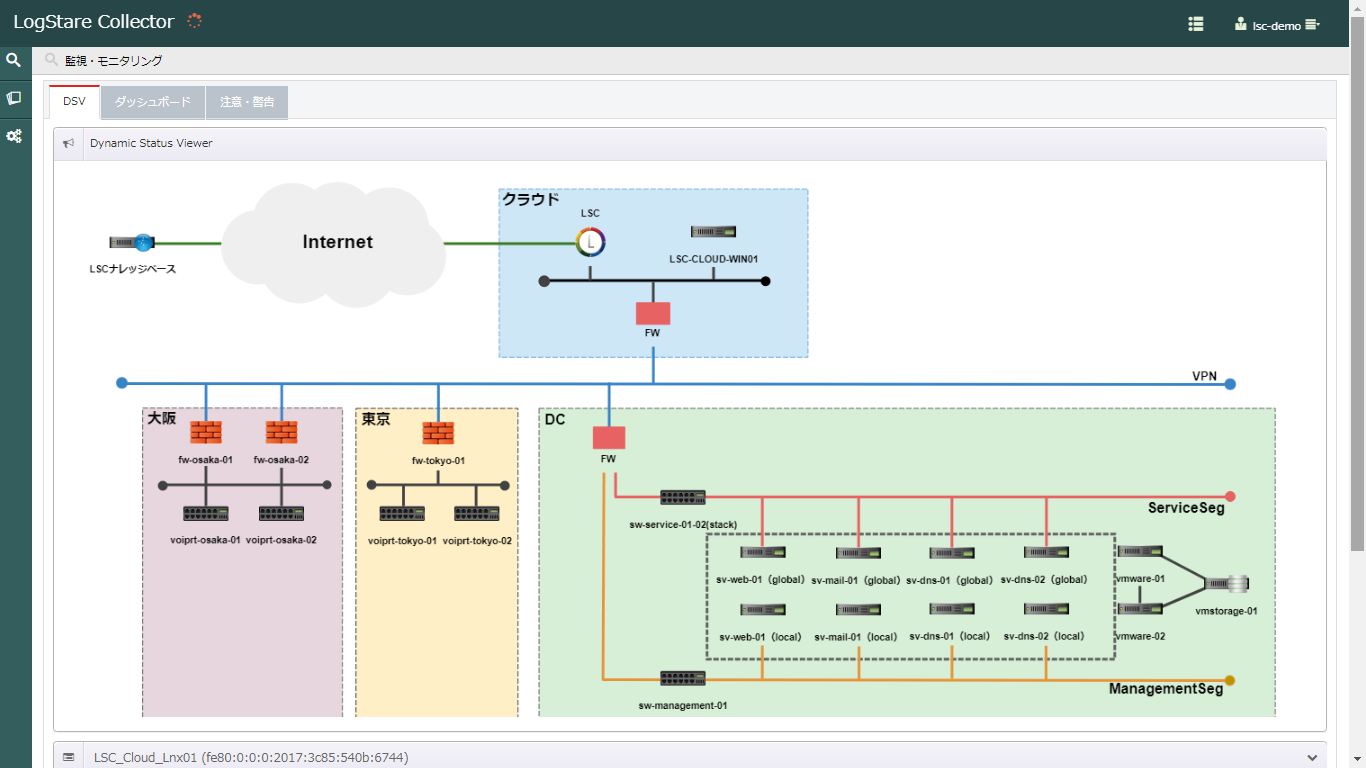Switch to the 注意・警告 tab
Viewport: 1366px width, 768px height.
pyautogui.click(x=247, y=103)
